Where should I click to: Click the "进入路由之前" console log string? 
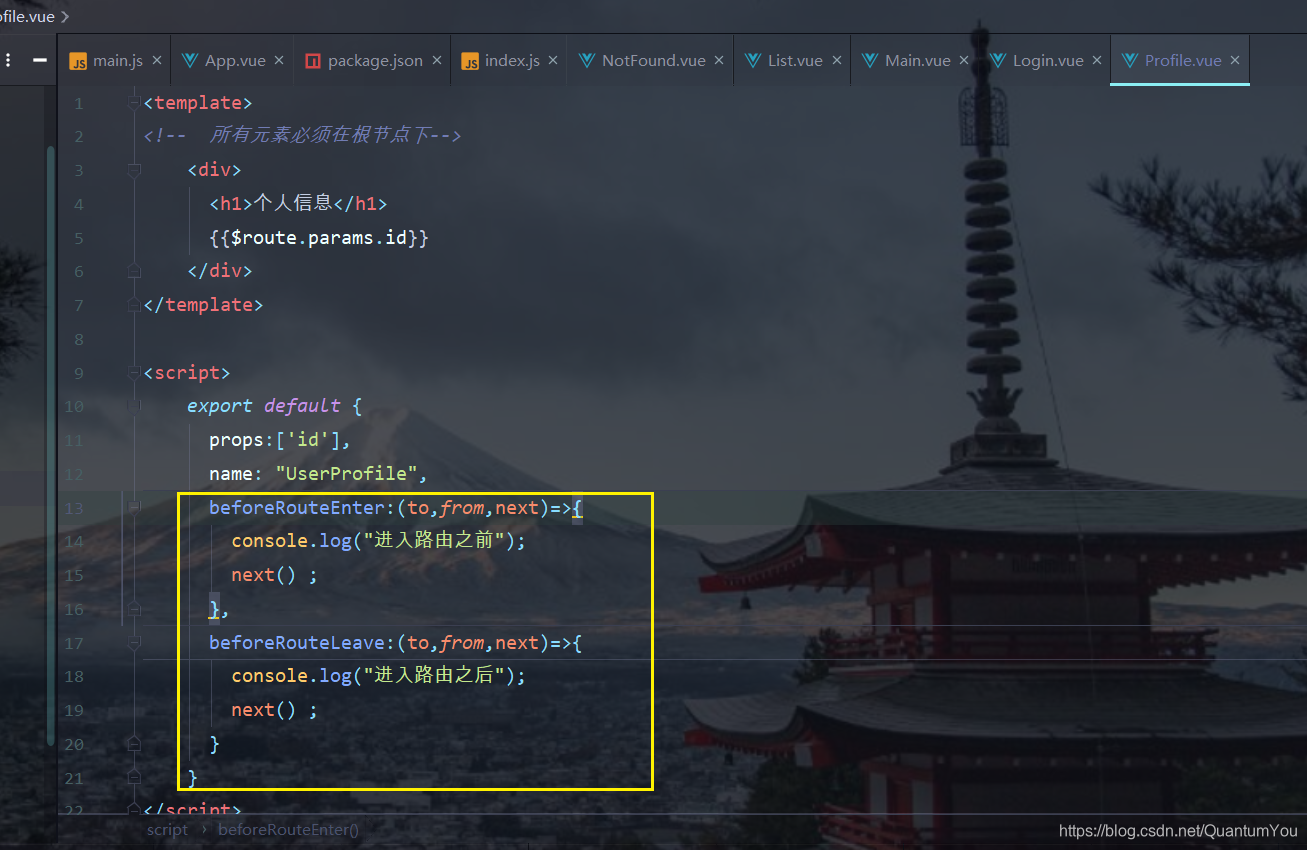pos(435,541)
